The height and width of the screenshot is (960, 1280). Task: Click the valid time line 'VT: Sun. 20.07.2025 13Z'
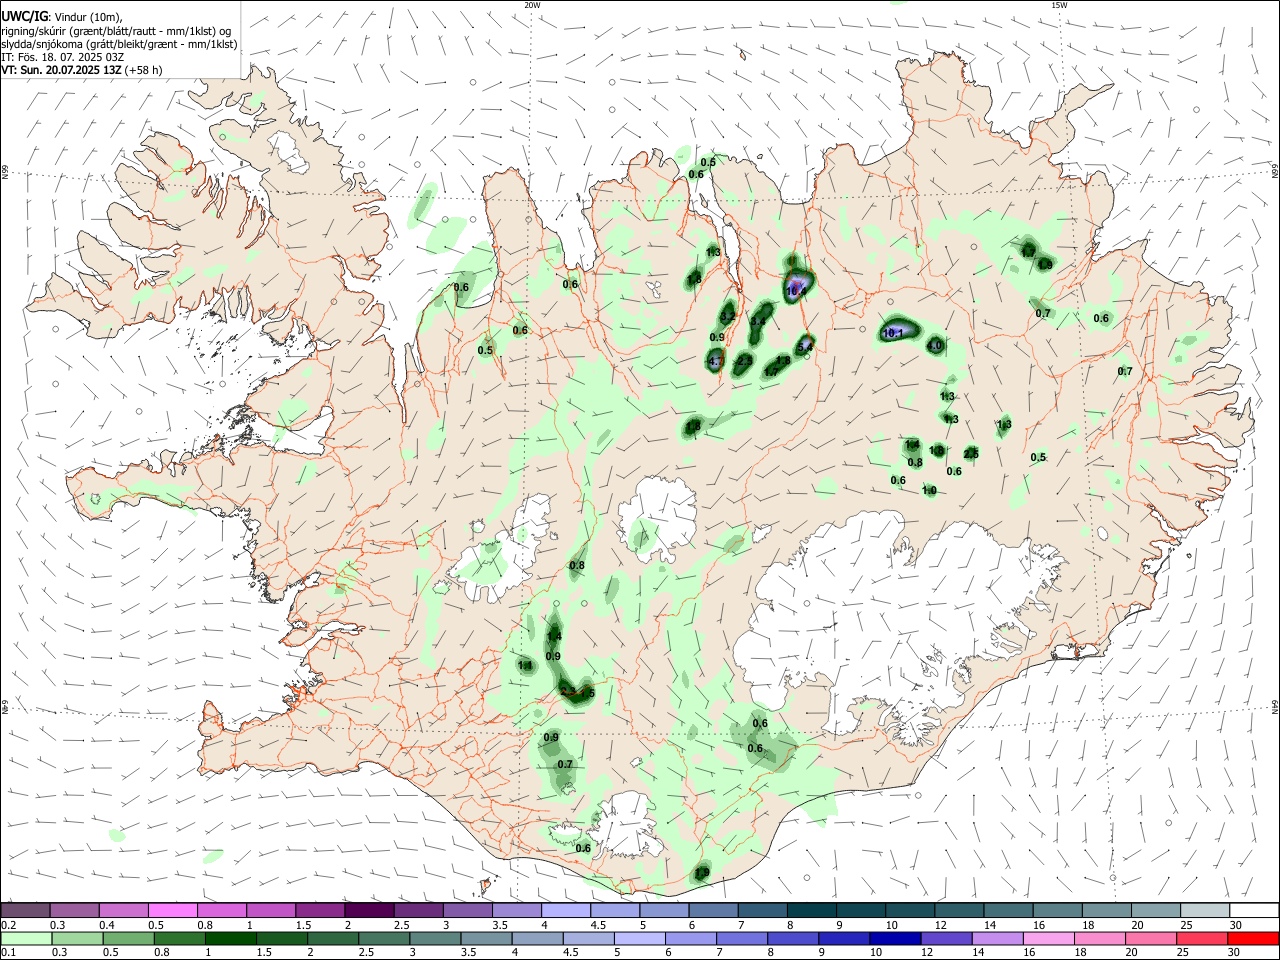coord(62,70)
